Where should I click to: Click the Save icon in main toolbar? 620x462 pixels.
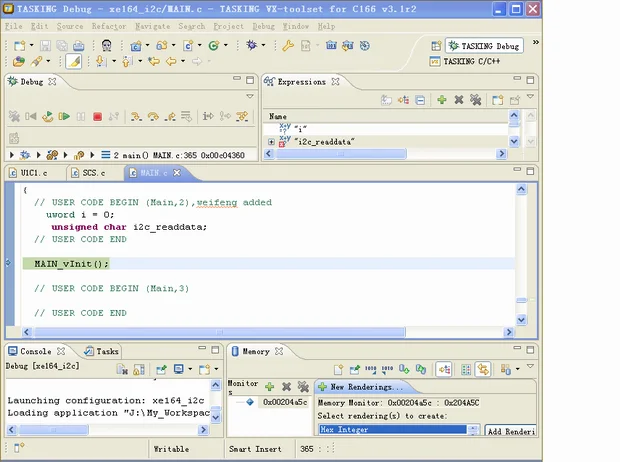45,46
